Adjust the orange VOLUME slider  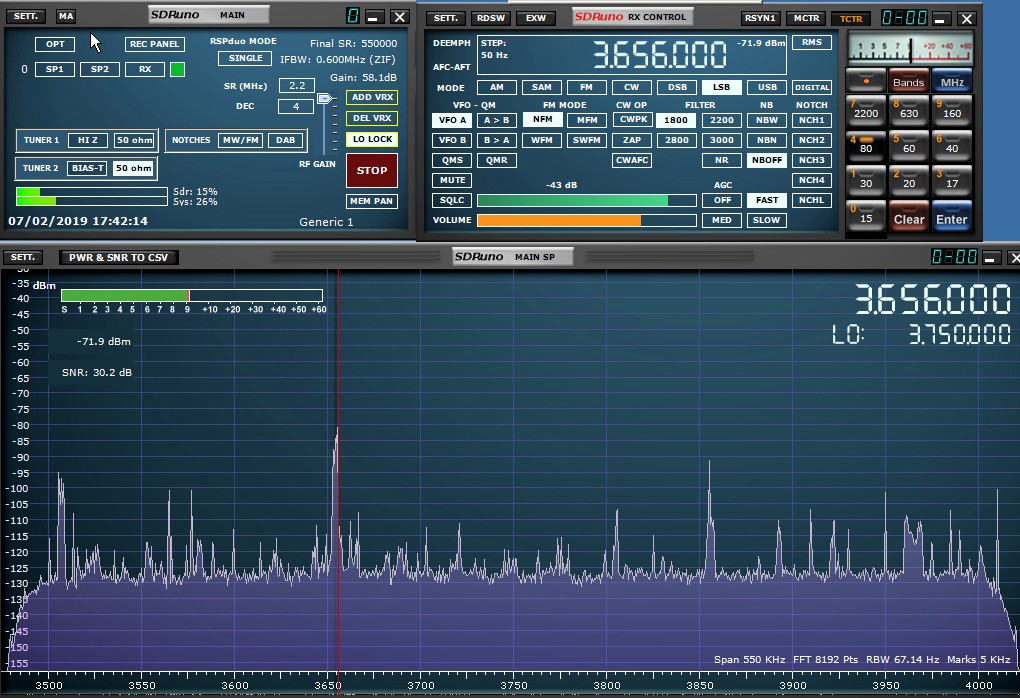click(x=587, y=221)
